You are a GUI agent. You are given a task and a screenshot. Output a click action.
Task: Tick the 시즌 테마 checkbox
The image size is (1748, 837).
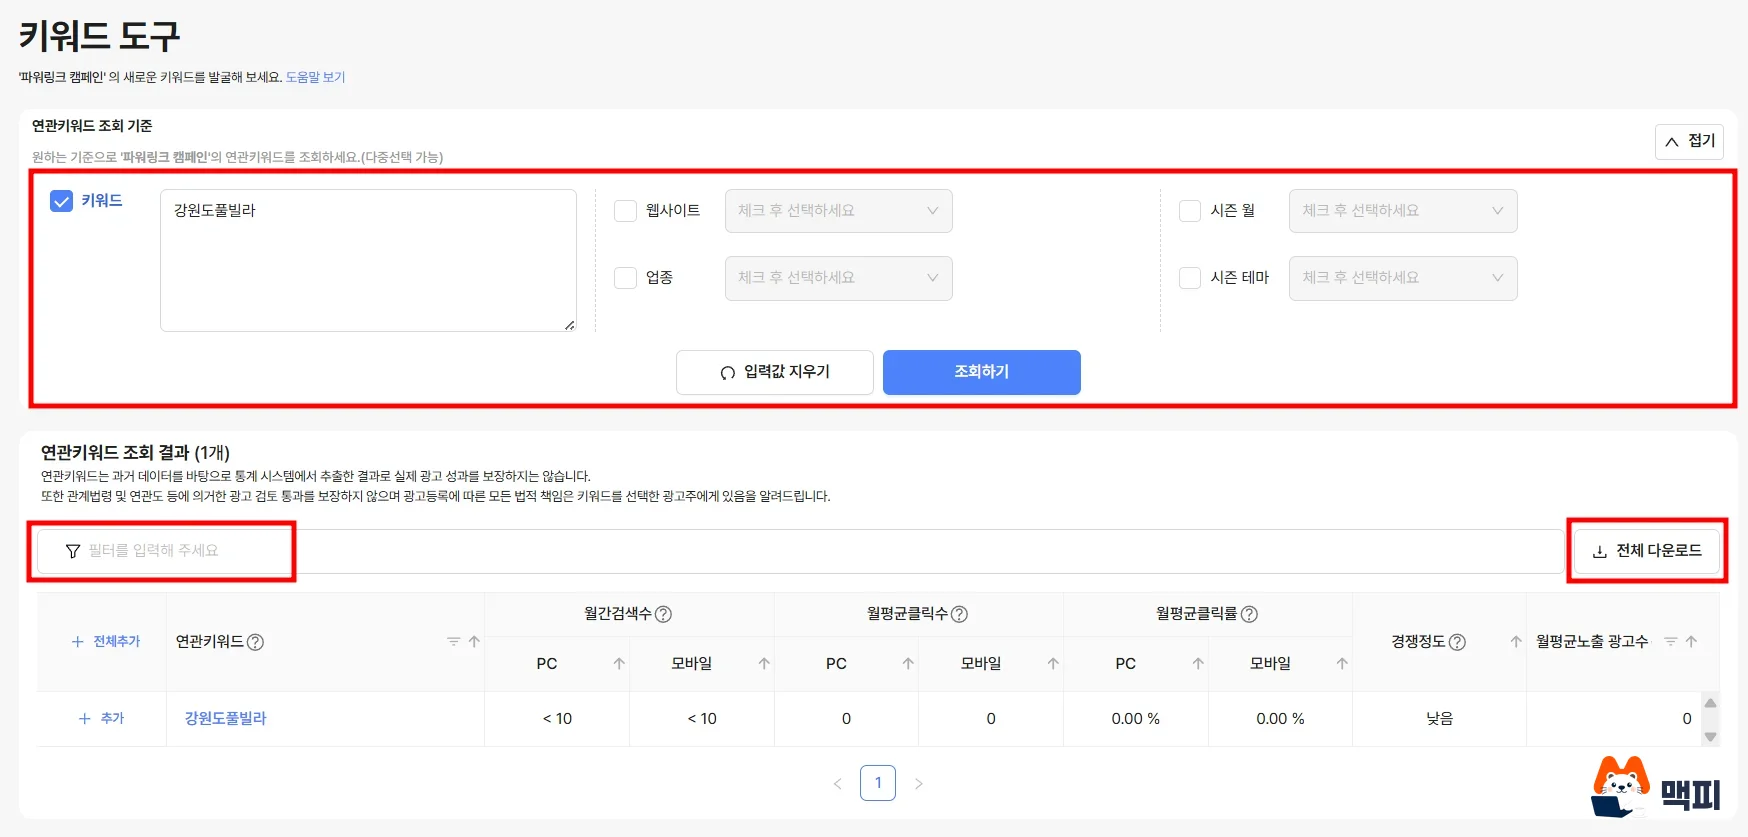[1190, 278]
